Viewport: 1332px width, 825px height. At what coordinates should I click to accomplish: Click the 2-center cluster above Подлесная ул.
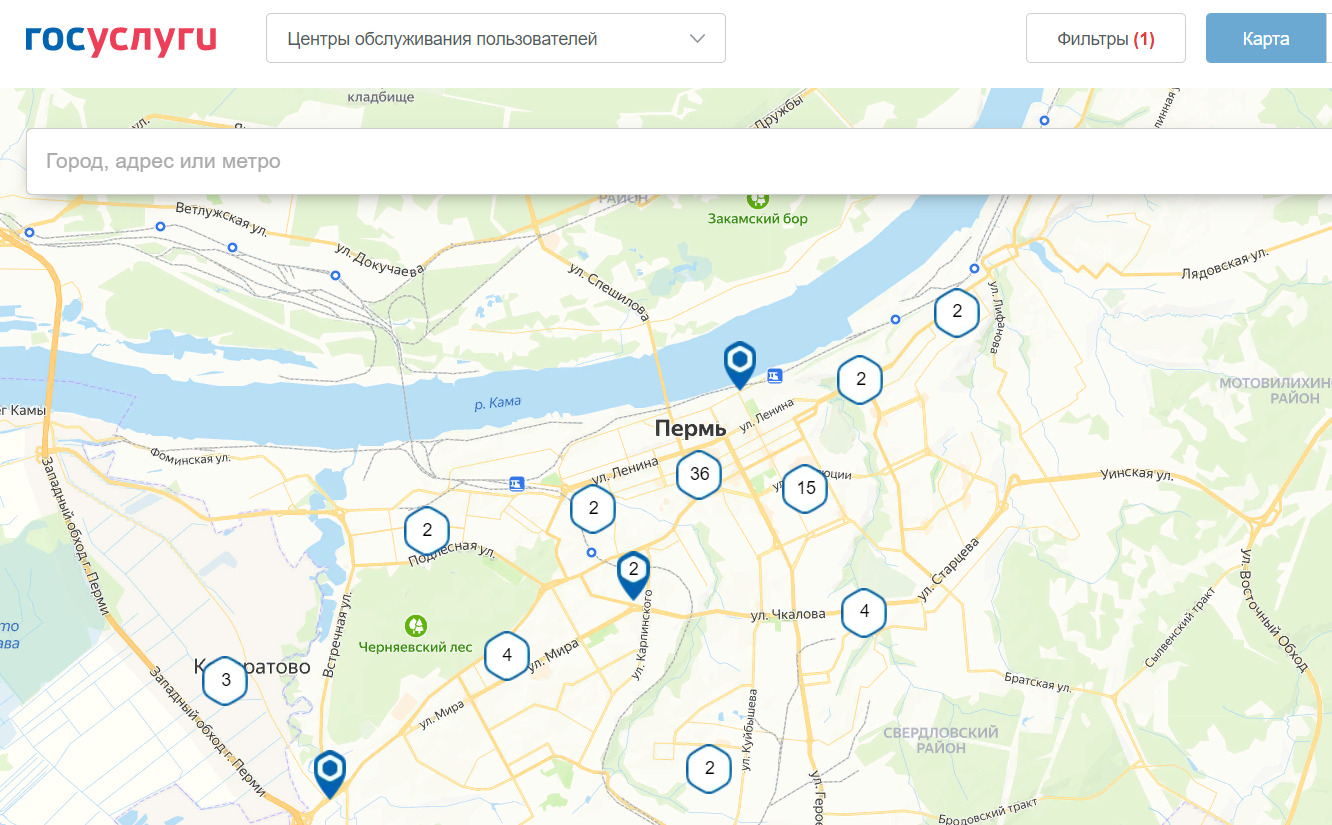click(x=427, y=531)
